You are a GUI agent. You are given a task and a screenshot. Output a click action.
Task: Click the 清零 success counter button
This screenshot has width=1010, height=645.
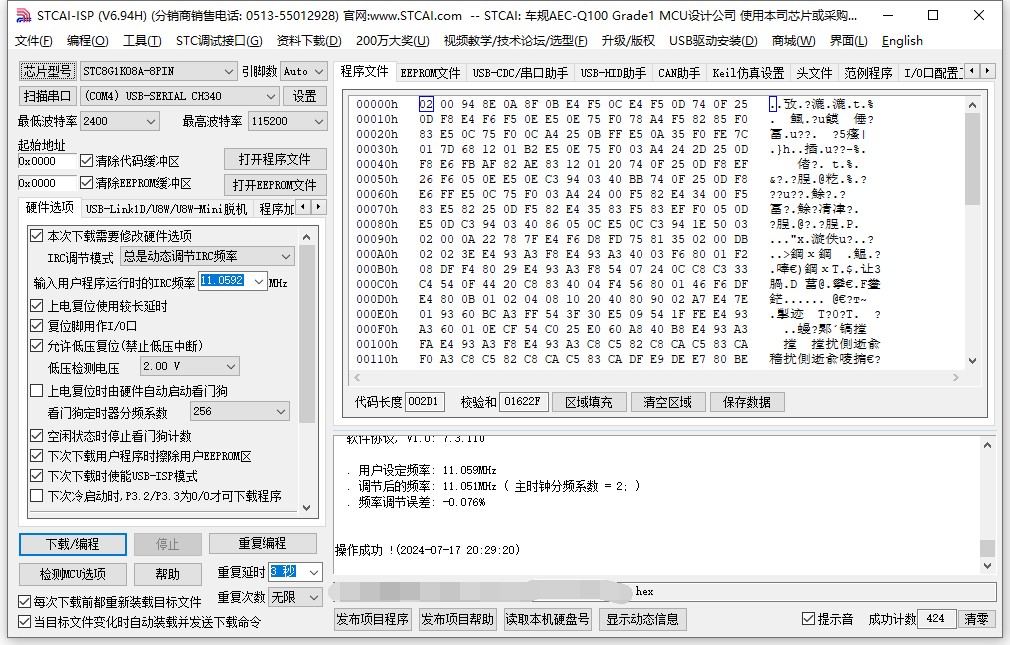tap(976, 619)
